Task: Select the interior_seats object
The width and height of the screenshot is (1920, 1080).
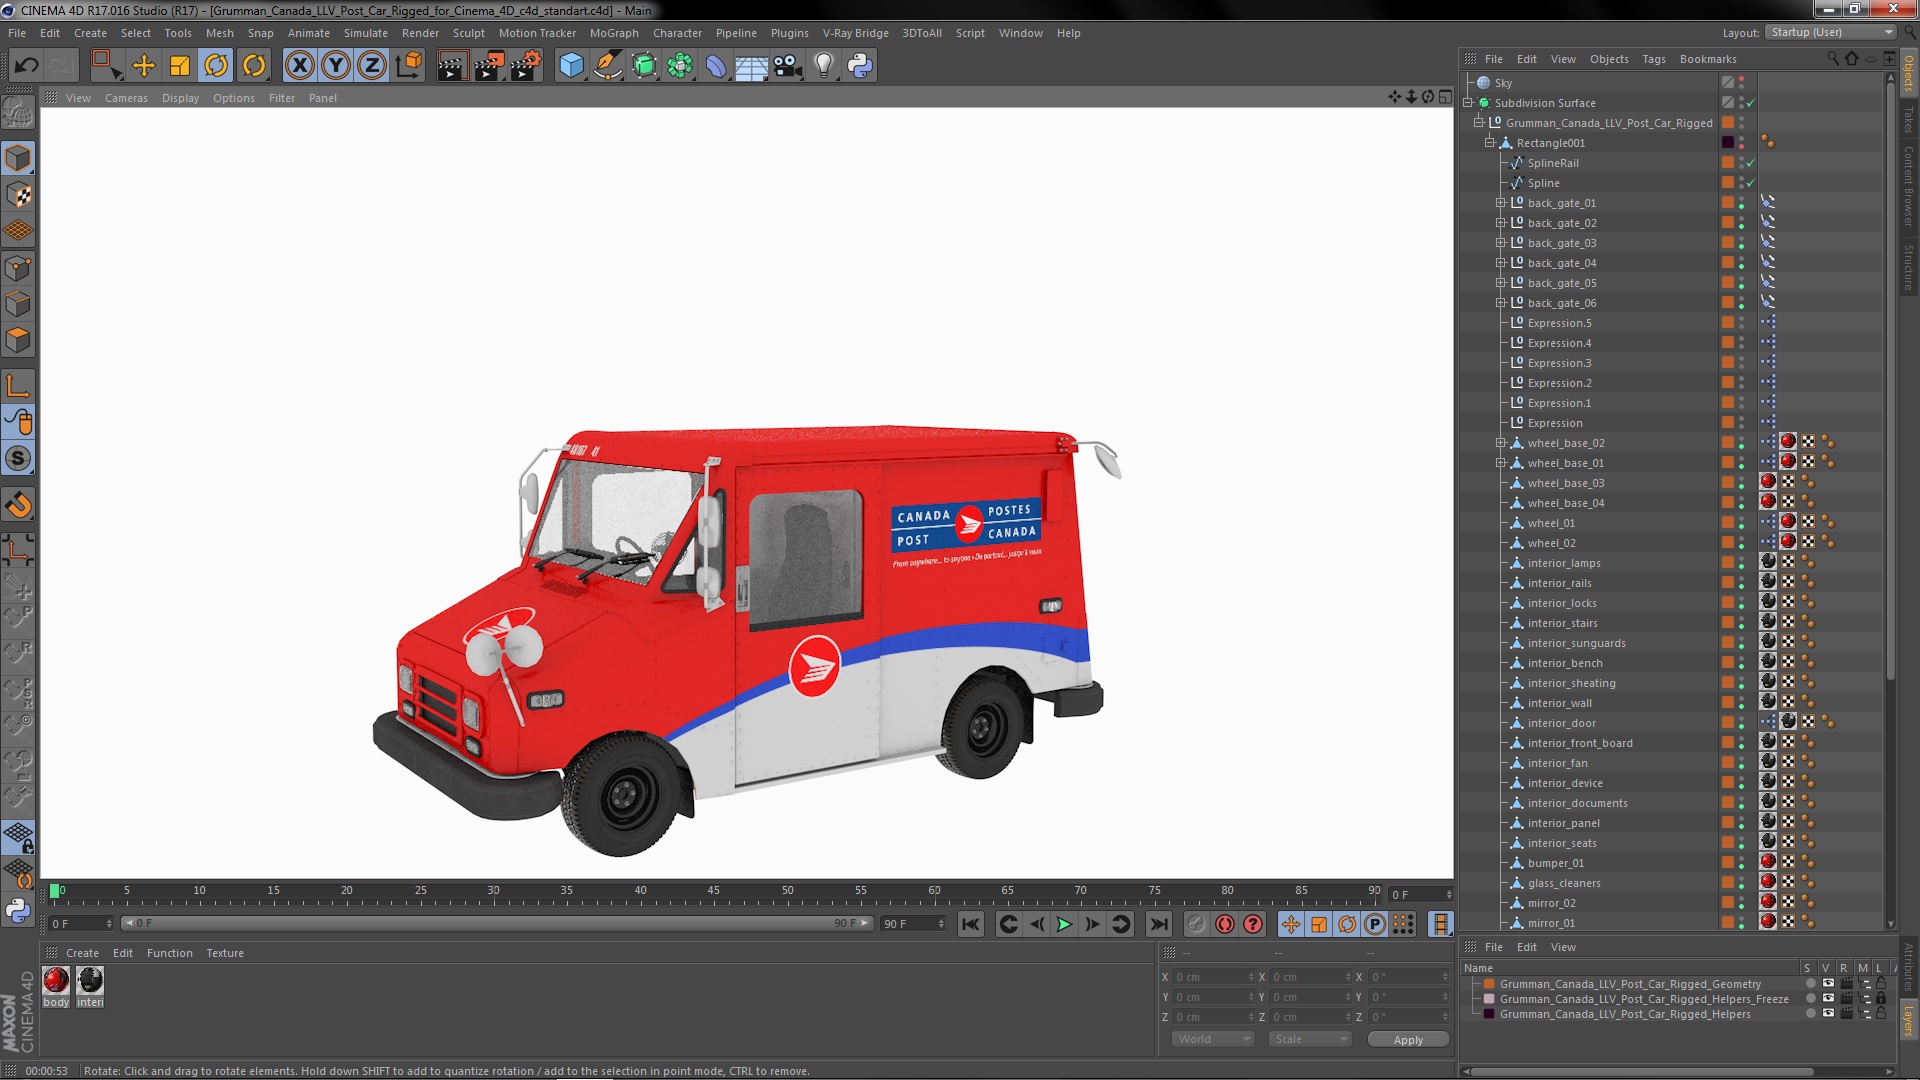Action: [1562, 843]
